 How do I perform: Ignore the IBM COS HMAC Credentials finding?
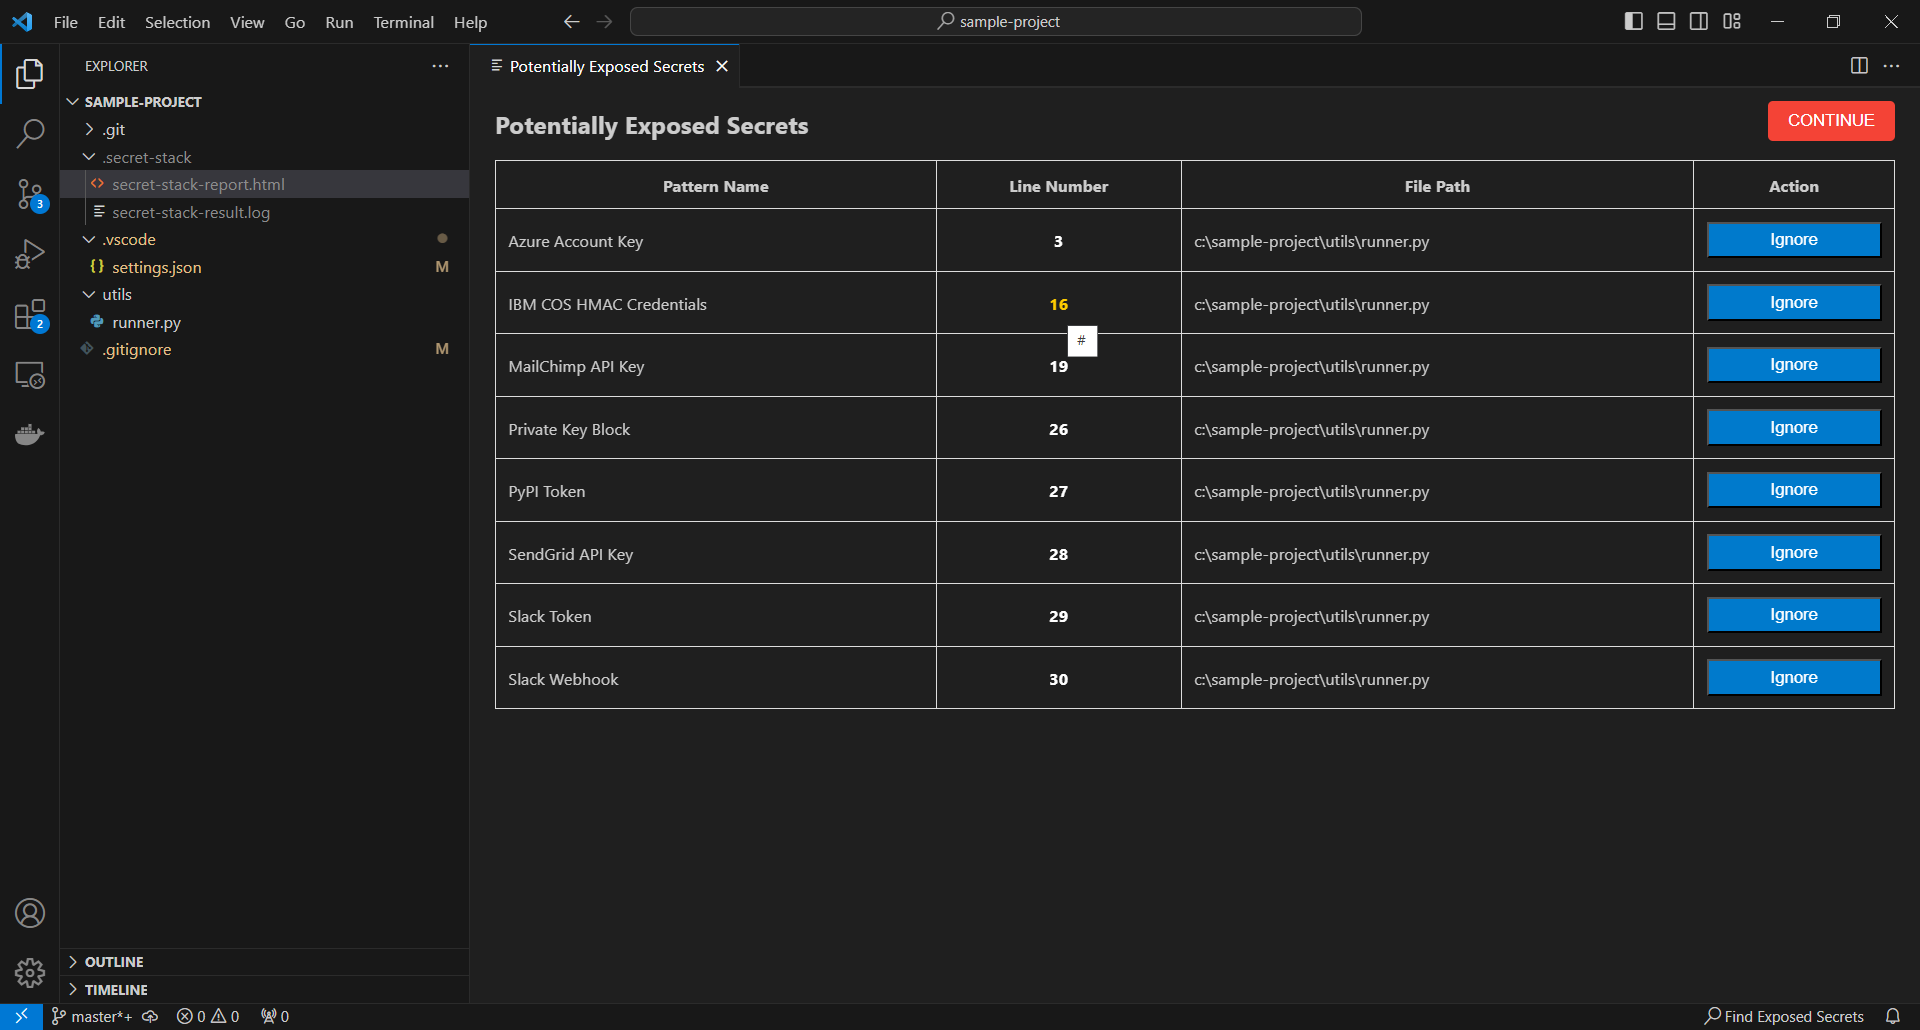(x=1793, y=303)
